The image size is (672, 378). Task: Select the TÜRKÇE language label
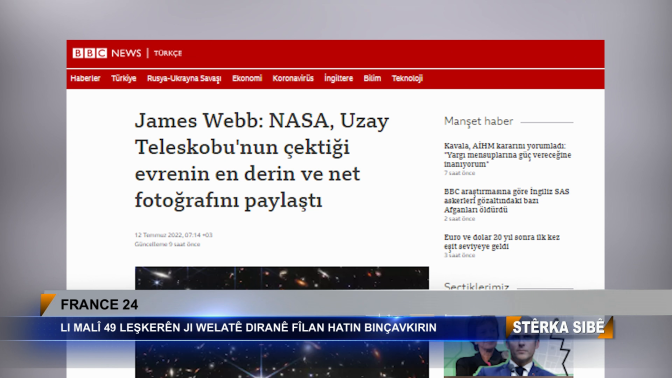[x=168, y=53]
